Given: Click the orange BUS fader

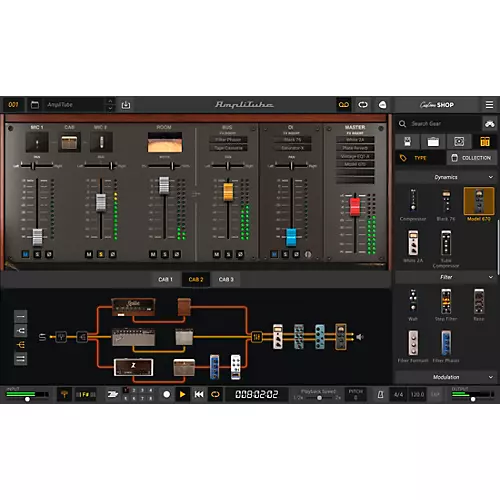Looking at the screenshot, I should pos(228,192).
